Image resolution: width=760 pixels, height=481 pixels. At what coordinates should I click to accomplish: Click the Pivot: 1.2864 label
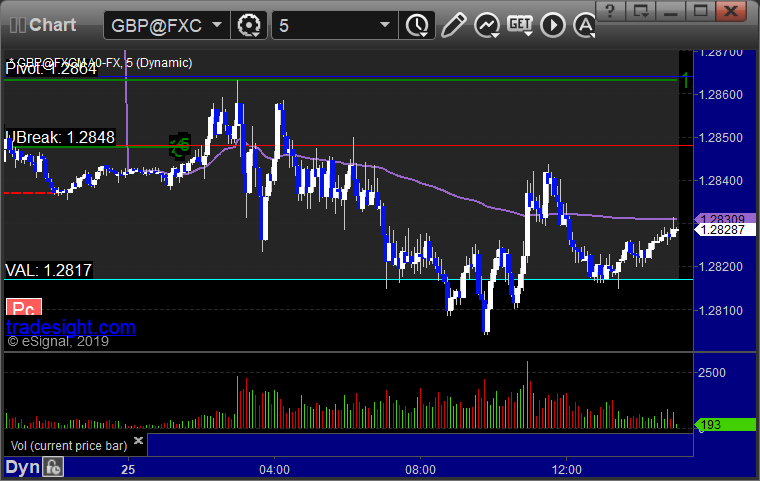pos(51,69)
